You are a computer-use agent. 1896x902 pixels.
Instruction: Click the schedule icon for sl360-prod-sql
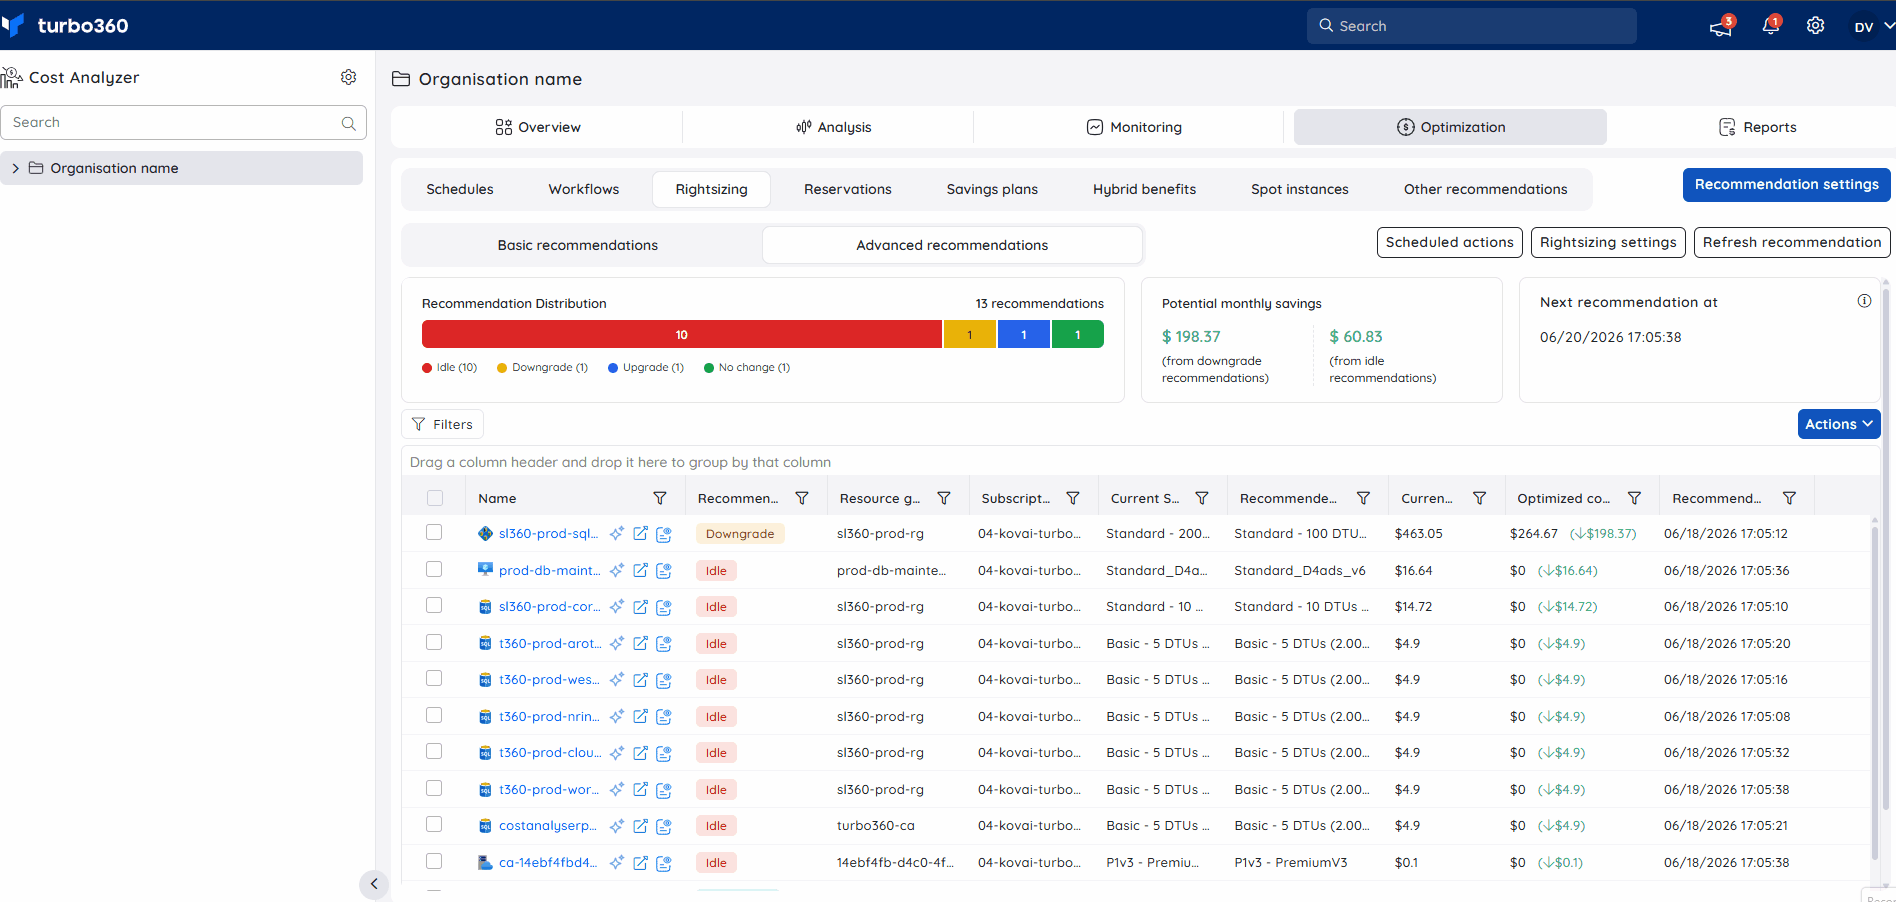(664, 534)
